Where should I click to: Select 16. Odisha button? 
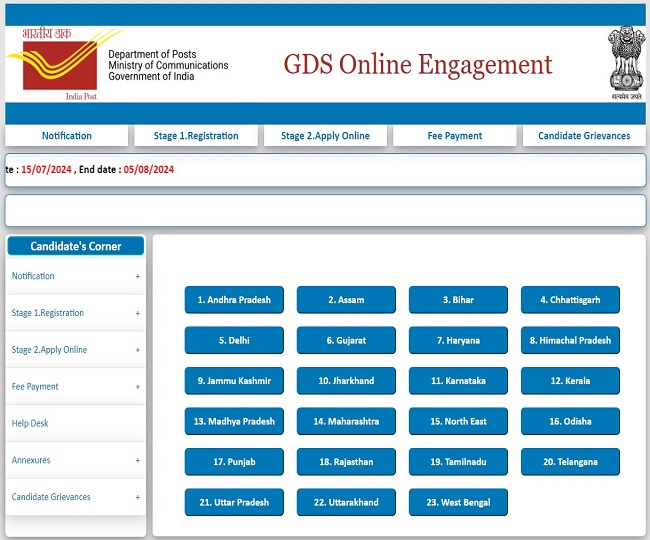pyautogui.click(x=570, y=421)
